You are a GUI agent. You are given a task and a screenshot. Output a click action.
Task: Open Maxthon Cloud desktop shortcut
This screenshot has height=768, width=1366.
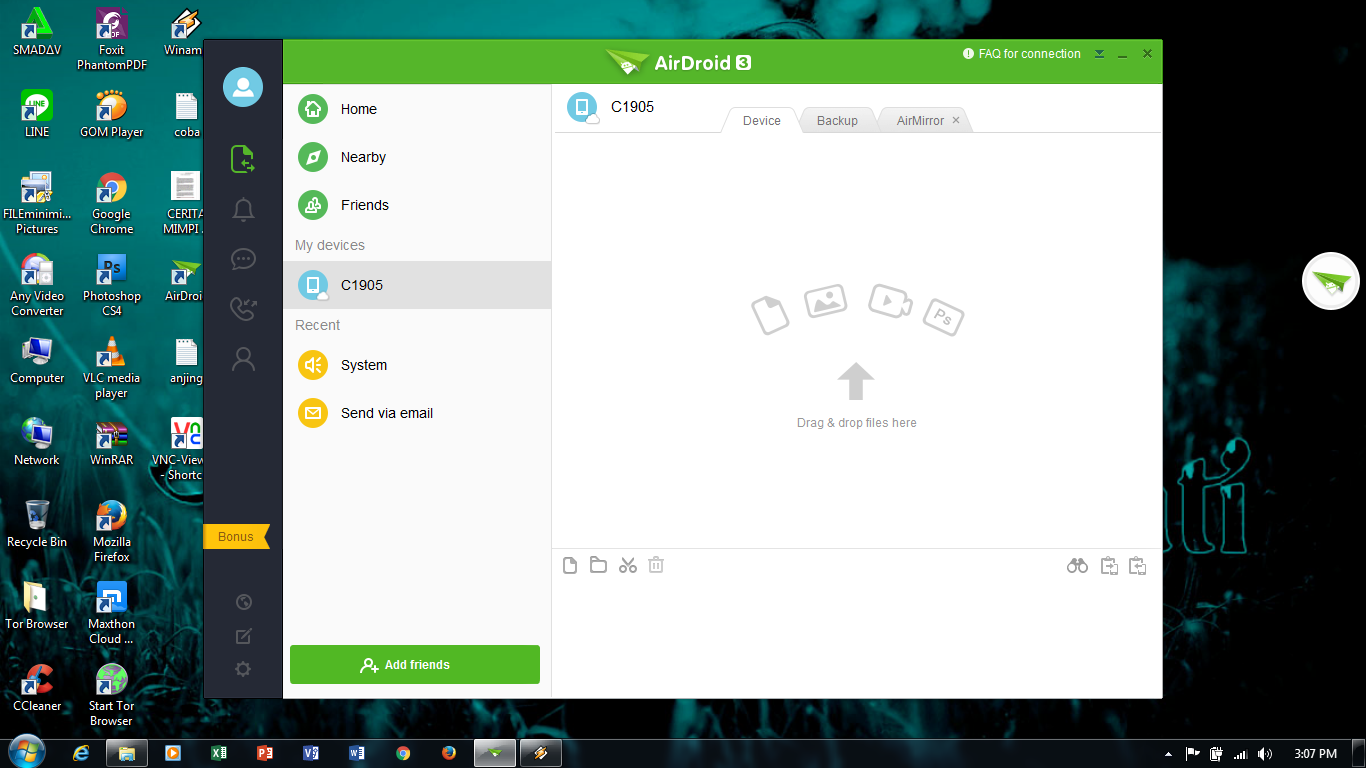[112, 613]
